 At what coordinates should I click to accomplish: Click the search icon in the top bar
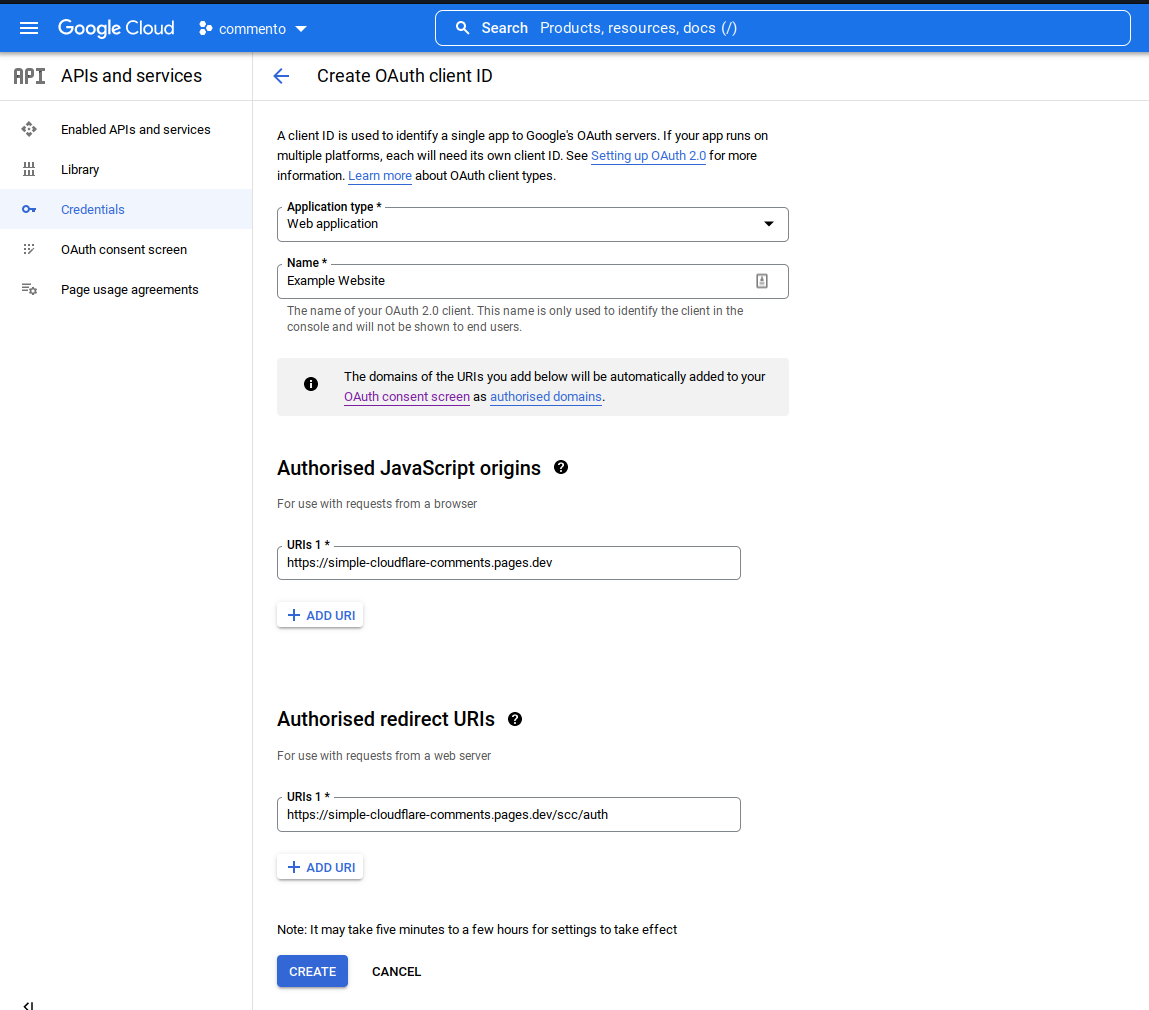pos(462,27)
